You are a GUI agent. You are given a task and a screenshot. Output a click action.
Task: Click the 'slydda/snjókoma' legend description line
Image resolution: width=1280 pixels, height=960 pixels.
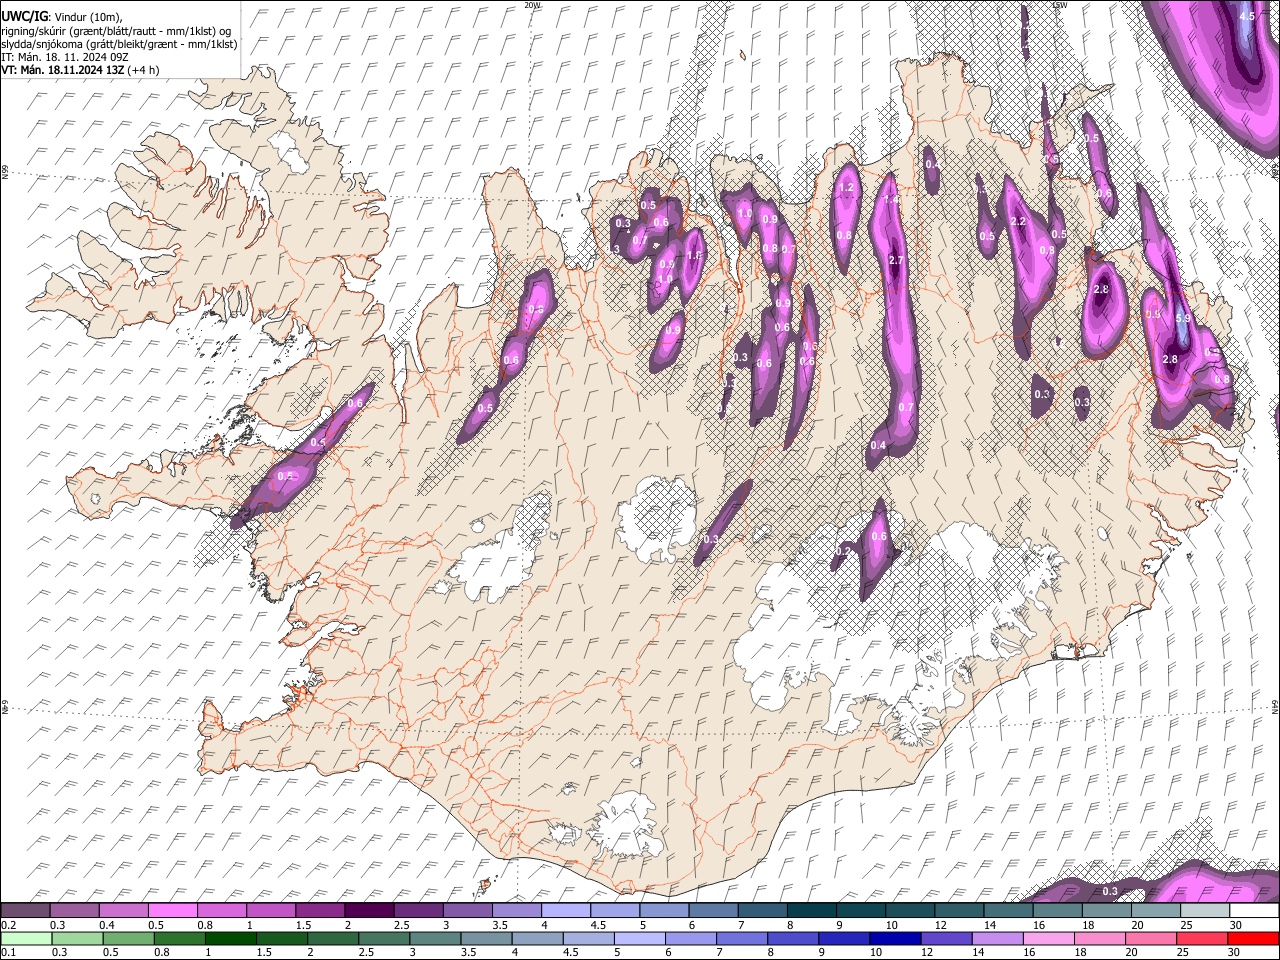click(x=119, y=44)
